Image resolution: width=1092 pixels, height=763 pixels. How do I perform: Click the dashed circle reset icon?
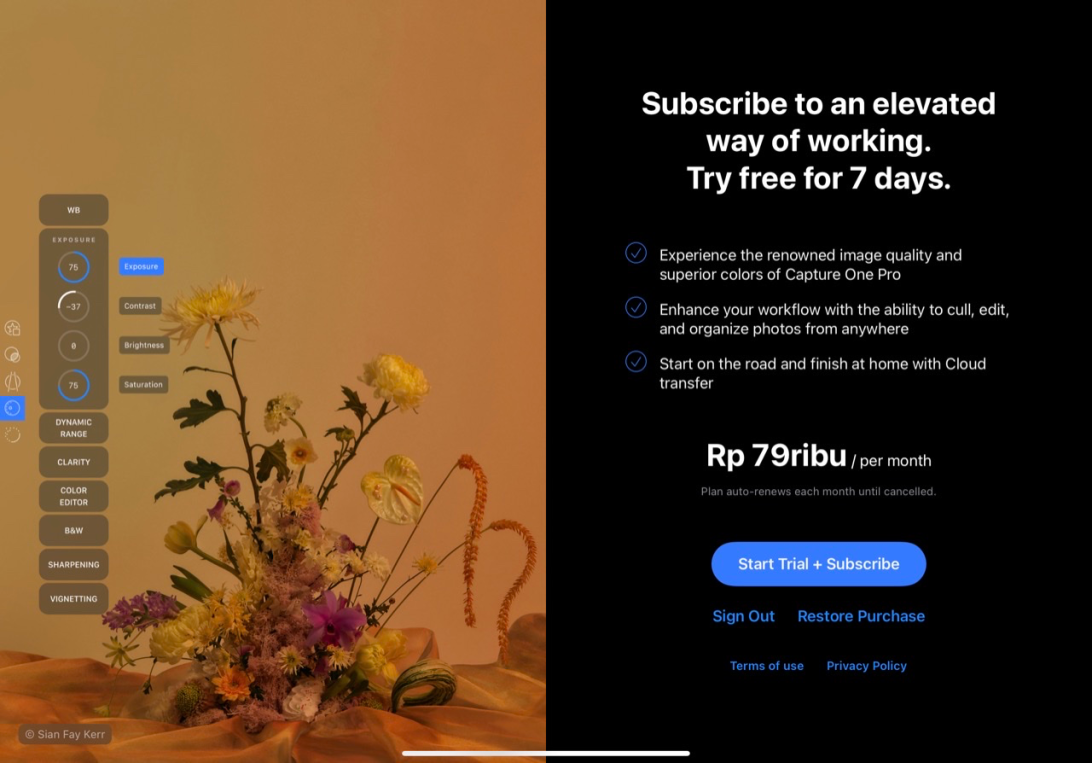(x=13, y=435)
